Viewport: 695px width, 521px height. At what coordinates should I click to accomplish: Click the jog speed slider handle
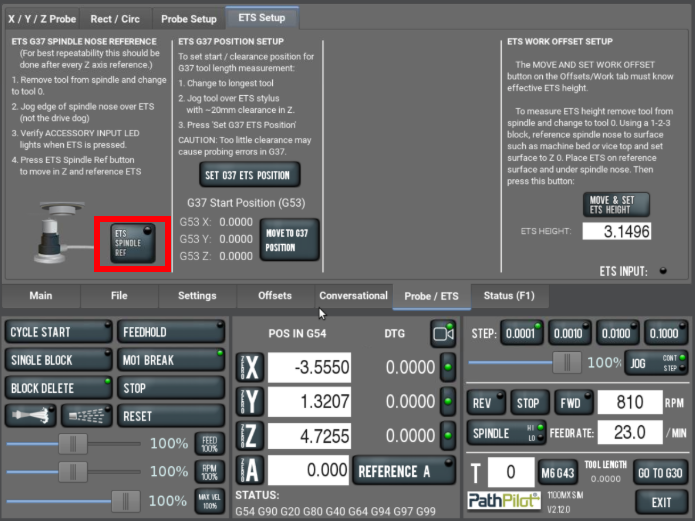click(x=567, y=362)
